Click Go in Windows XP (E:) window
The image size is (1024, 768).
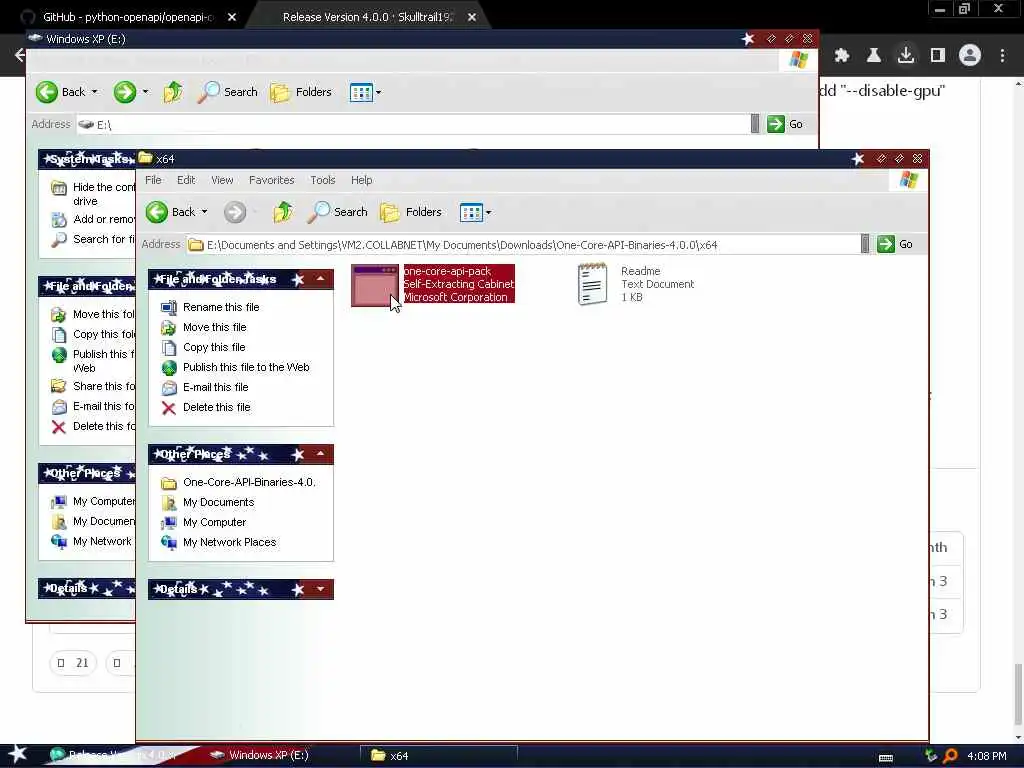(785, 124)
